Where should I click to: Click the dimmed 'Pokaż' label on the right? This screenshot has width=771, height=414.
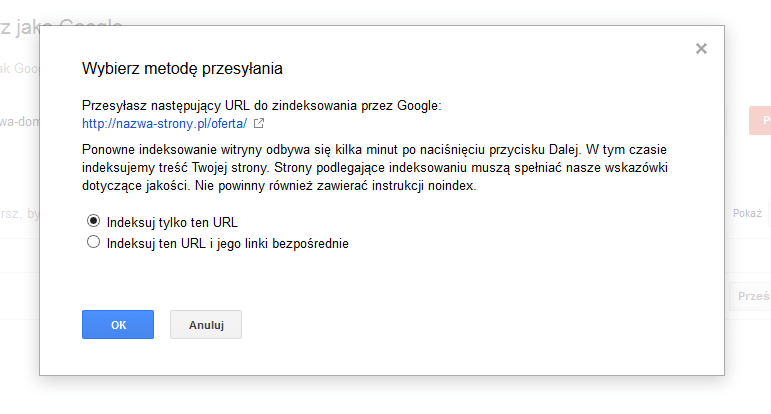point(747,213)
